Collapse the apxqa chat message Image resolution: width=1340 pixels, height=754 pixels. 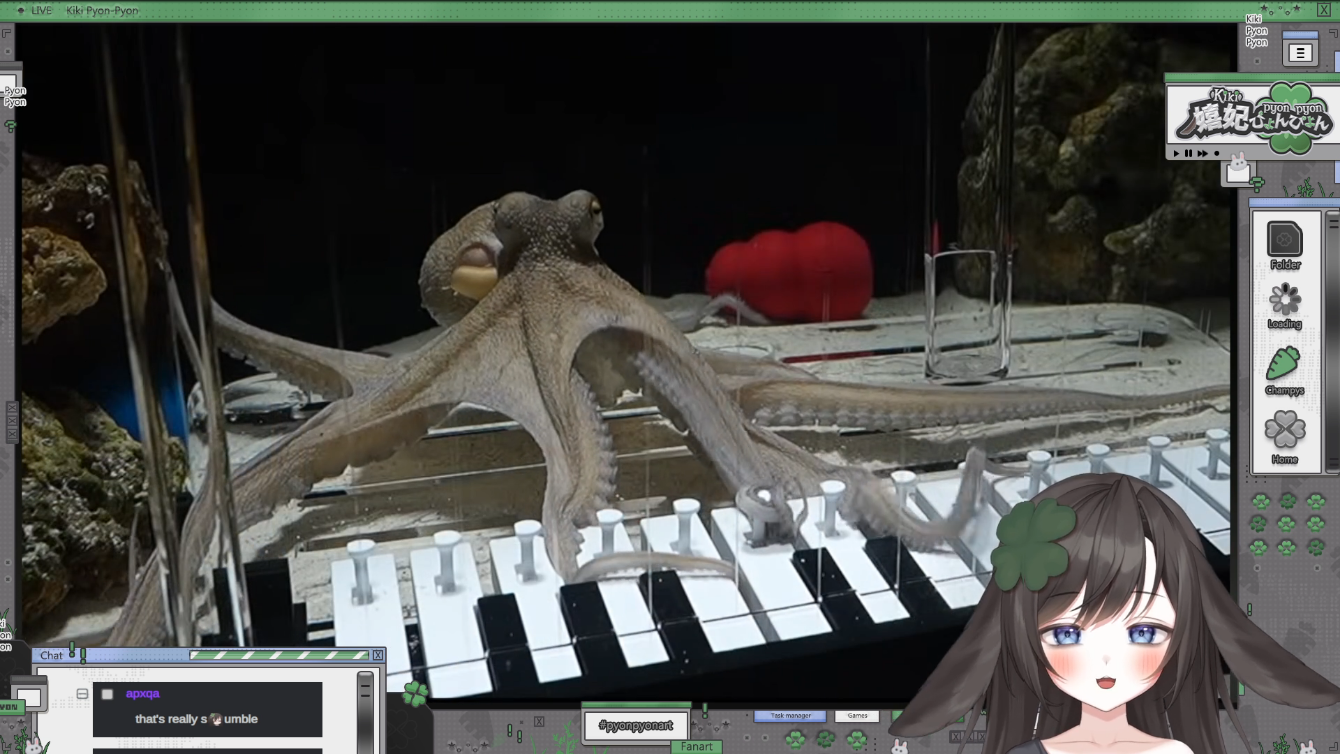(x=82, y=694)
